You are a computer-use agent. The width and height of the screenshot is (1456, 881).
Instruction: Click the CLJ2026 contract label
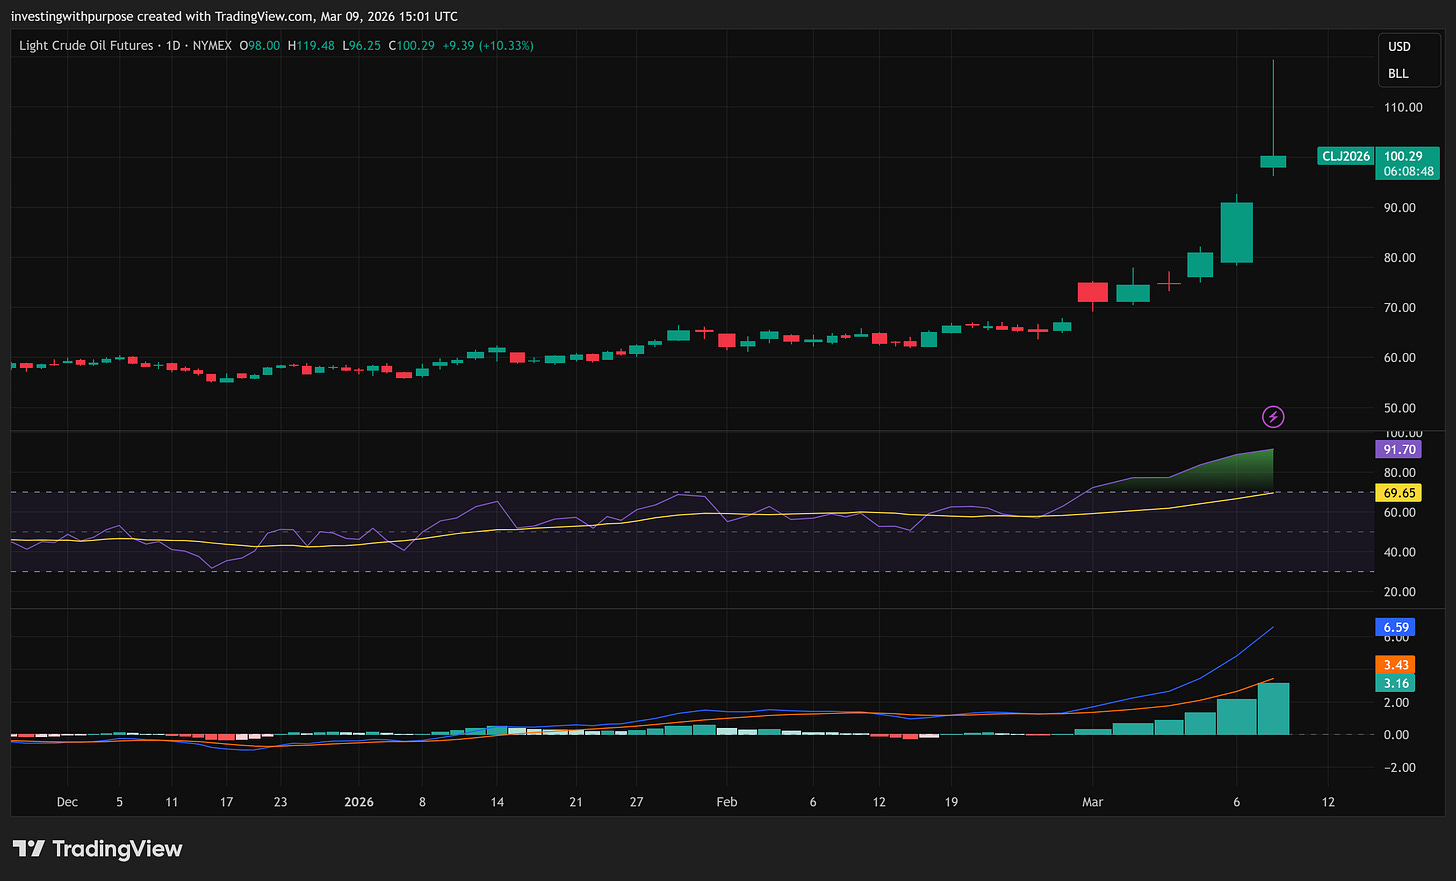pyautogui.click(x=1346, y=156)
